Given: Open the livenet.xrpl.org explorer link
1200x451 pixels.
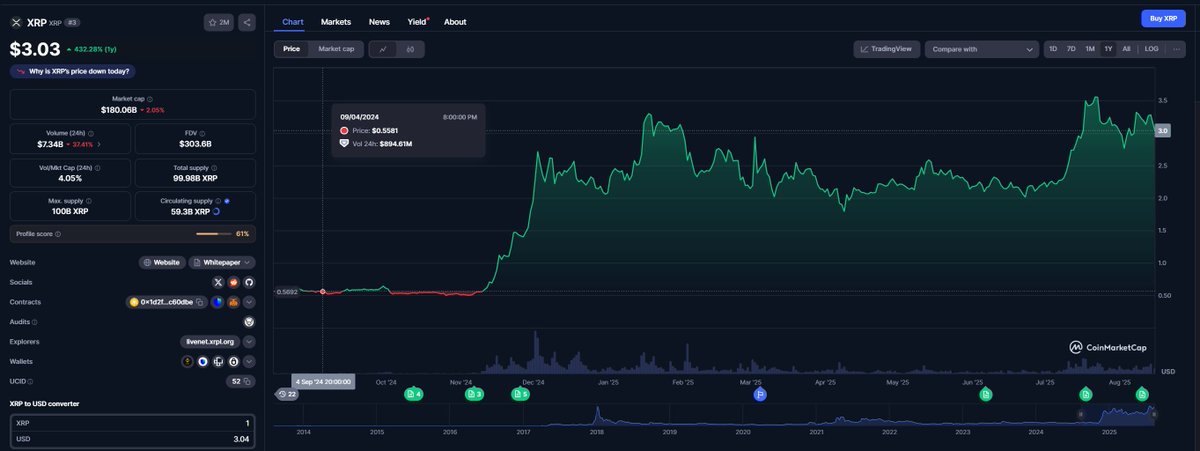Looking at the screenshot, I should [x=209, y=341].
